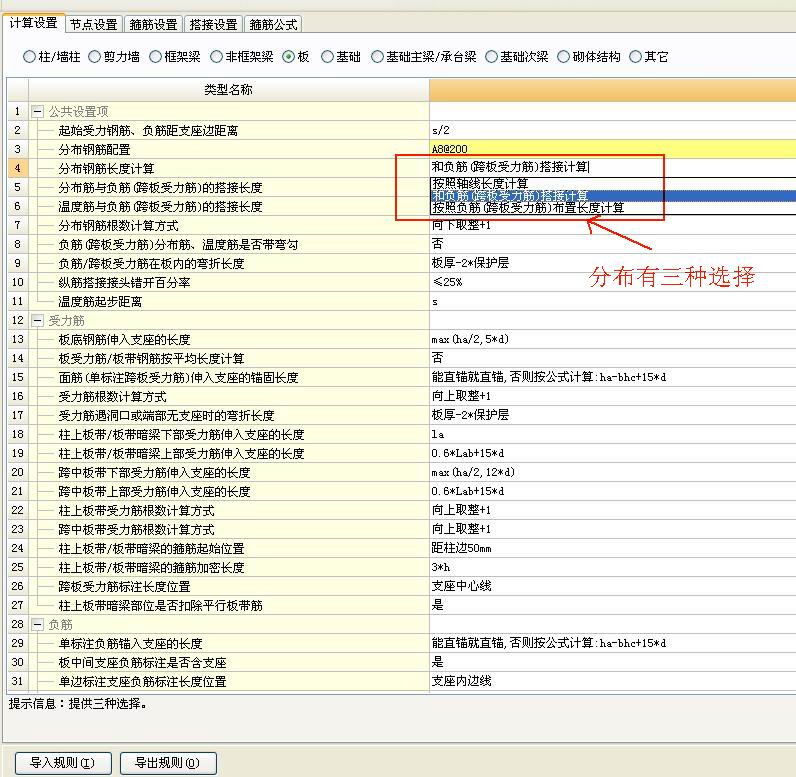Select the 剪力墙 radio option
The width and height of the screenshot is (796, 777).
point(114,57)
